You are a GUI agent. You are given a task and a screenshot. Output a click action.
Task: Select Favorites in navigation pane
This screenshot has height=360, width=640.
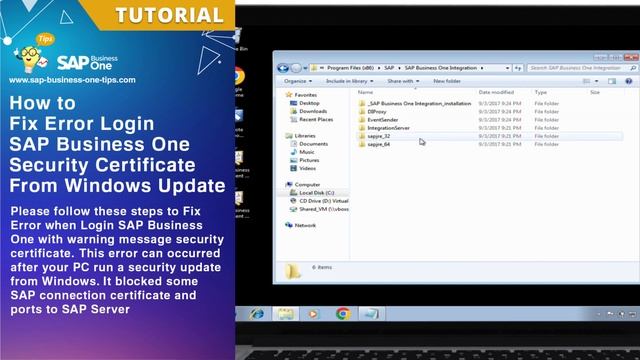click(x=305, y=95)
